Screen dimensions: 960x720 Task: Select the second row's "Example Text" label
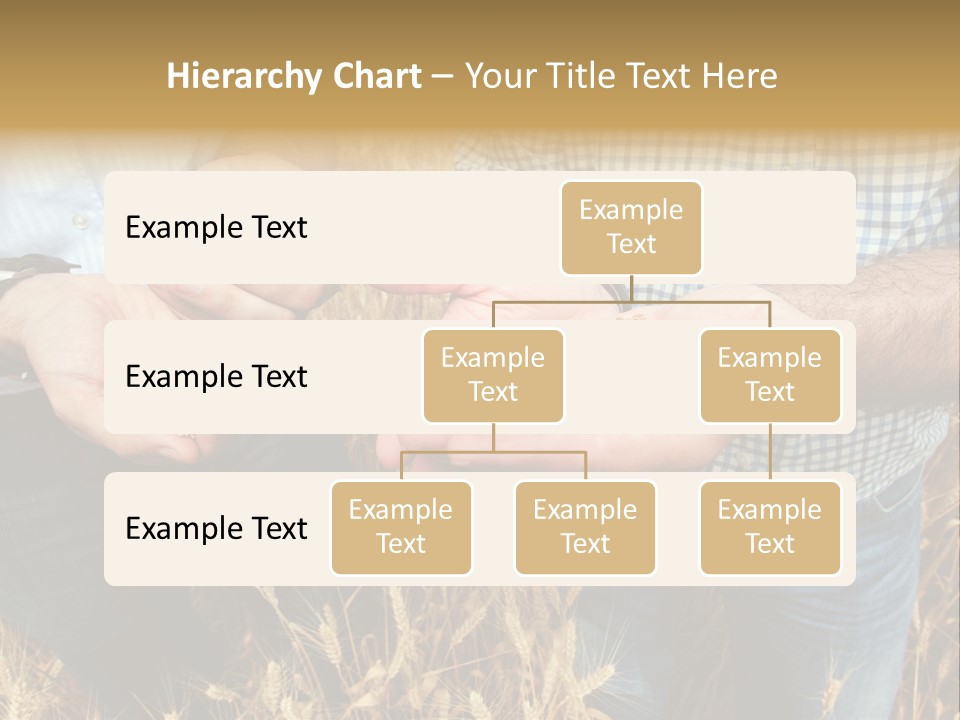(216, 377)
